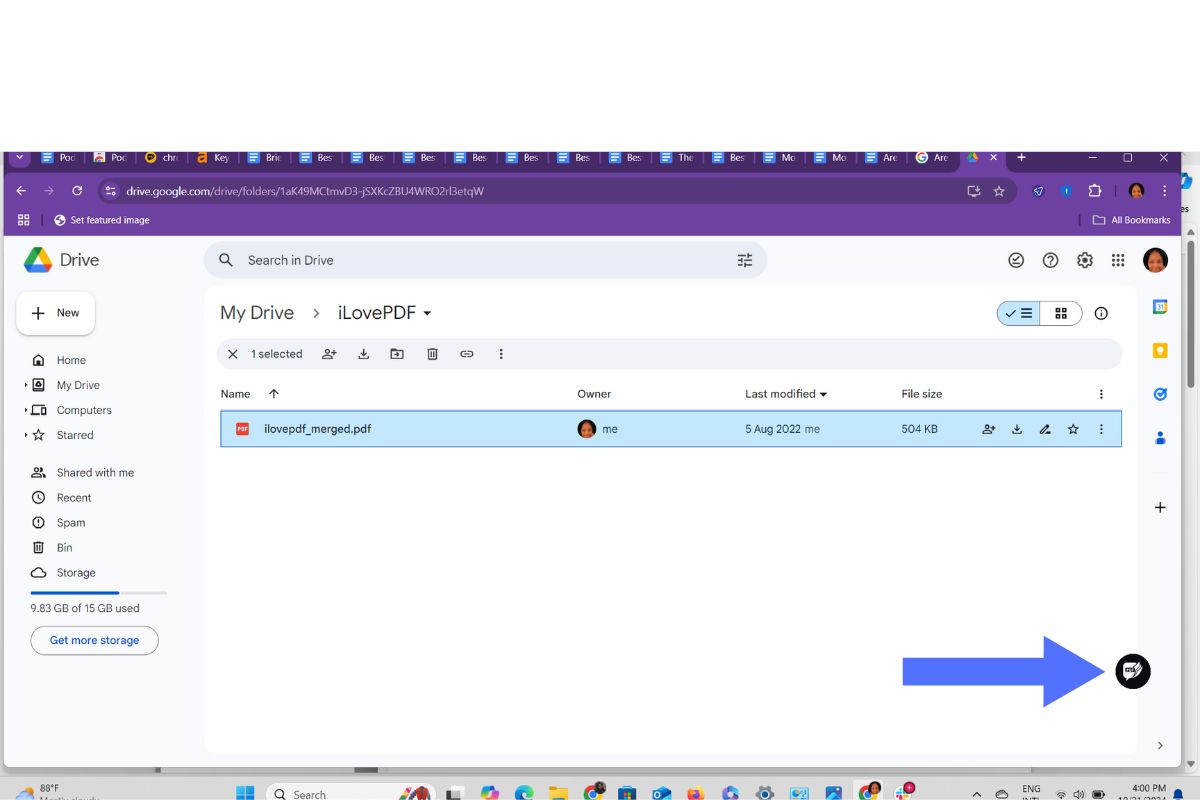Screen dimensions: 1200x800
Task: Open the Support help menu
Action: pos(1050,260)
